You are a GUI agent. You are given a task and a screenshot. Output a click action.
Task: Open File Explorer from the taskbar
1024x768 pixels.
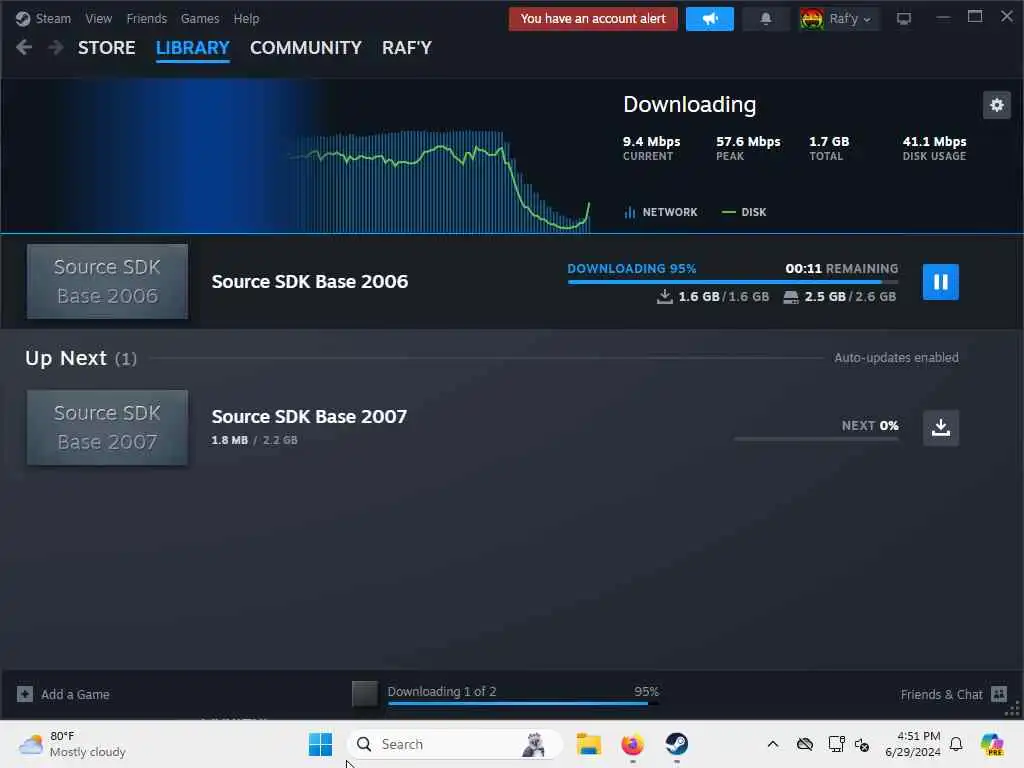tap(588, 744)
